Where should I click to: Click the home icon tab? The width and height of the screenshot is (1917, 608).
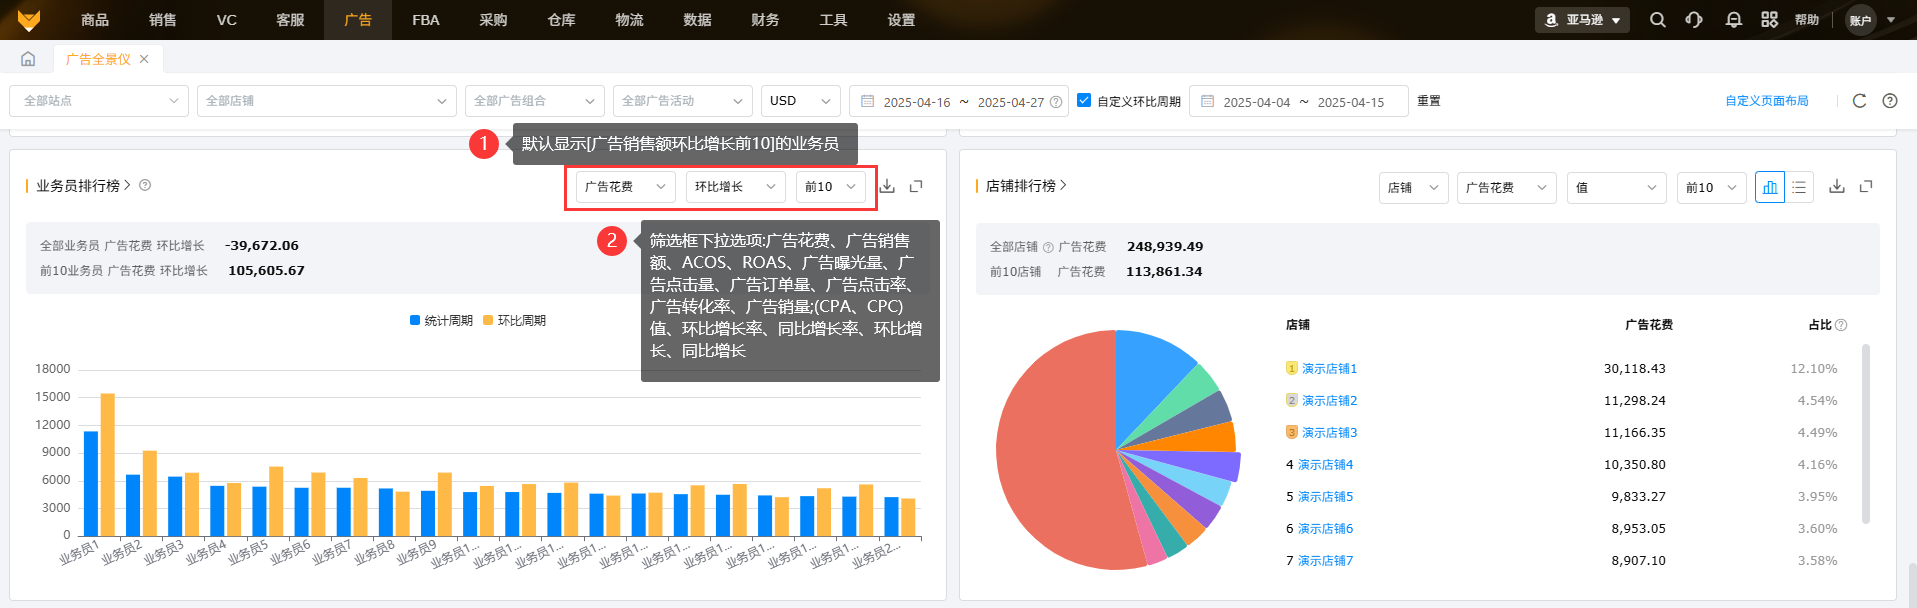click(x=28, y=59)
